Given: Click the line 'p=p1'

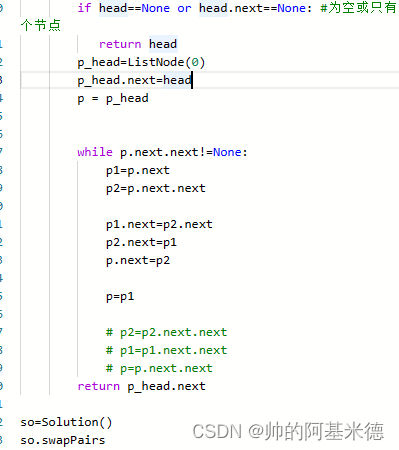Looking at the screenshot, I should click(120, 296).
